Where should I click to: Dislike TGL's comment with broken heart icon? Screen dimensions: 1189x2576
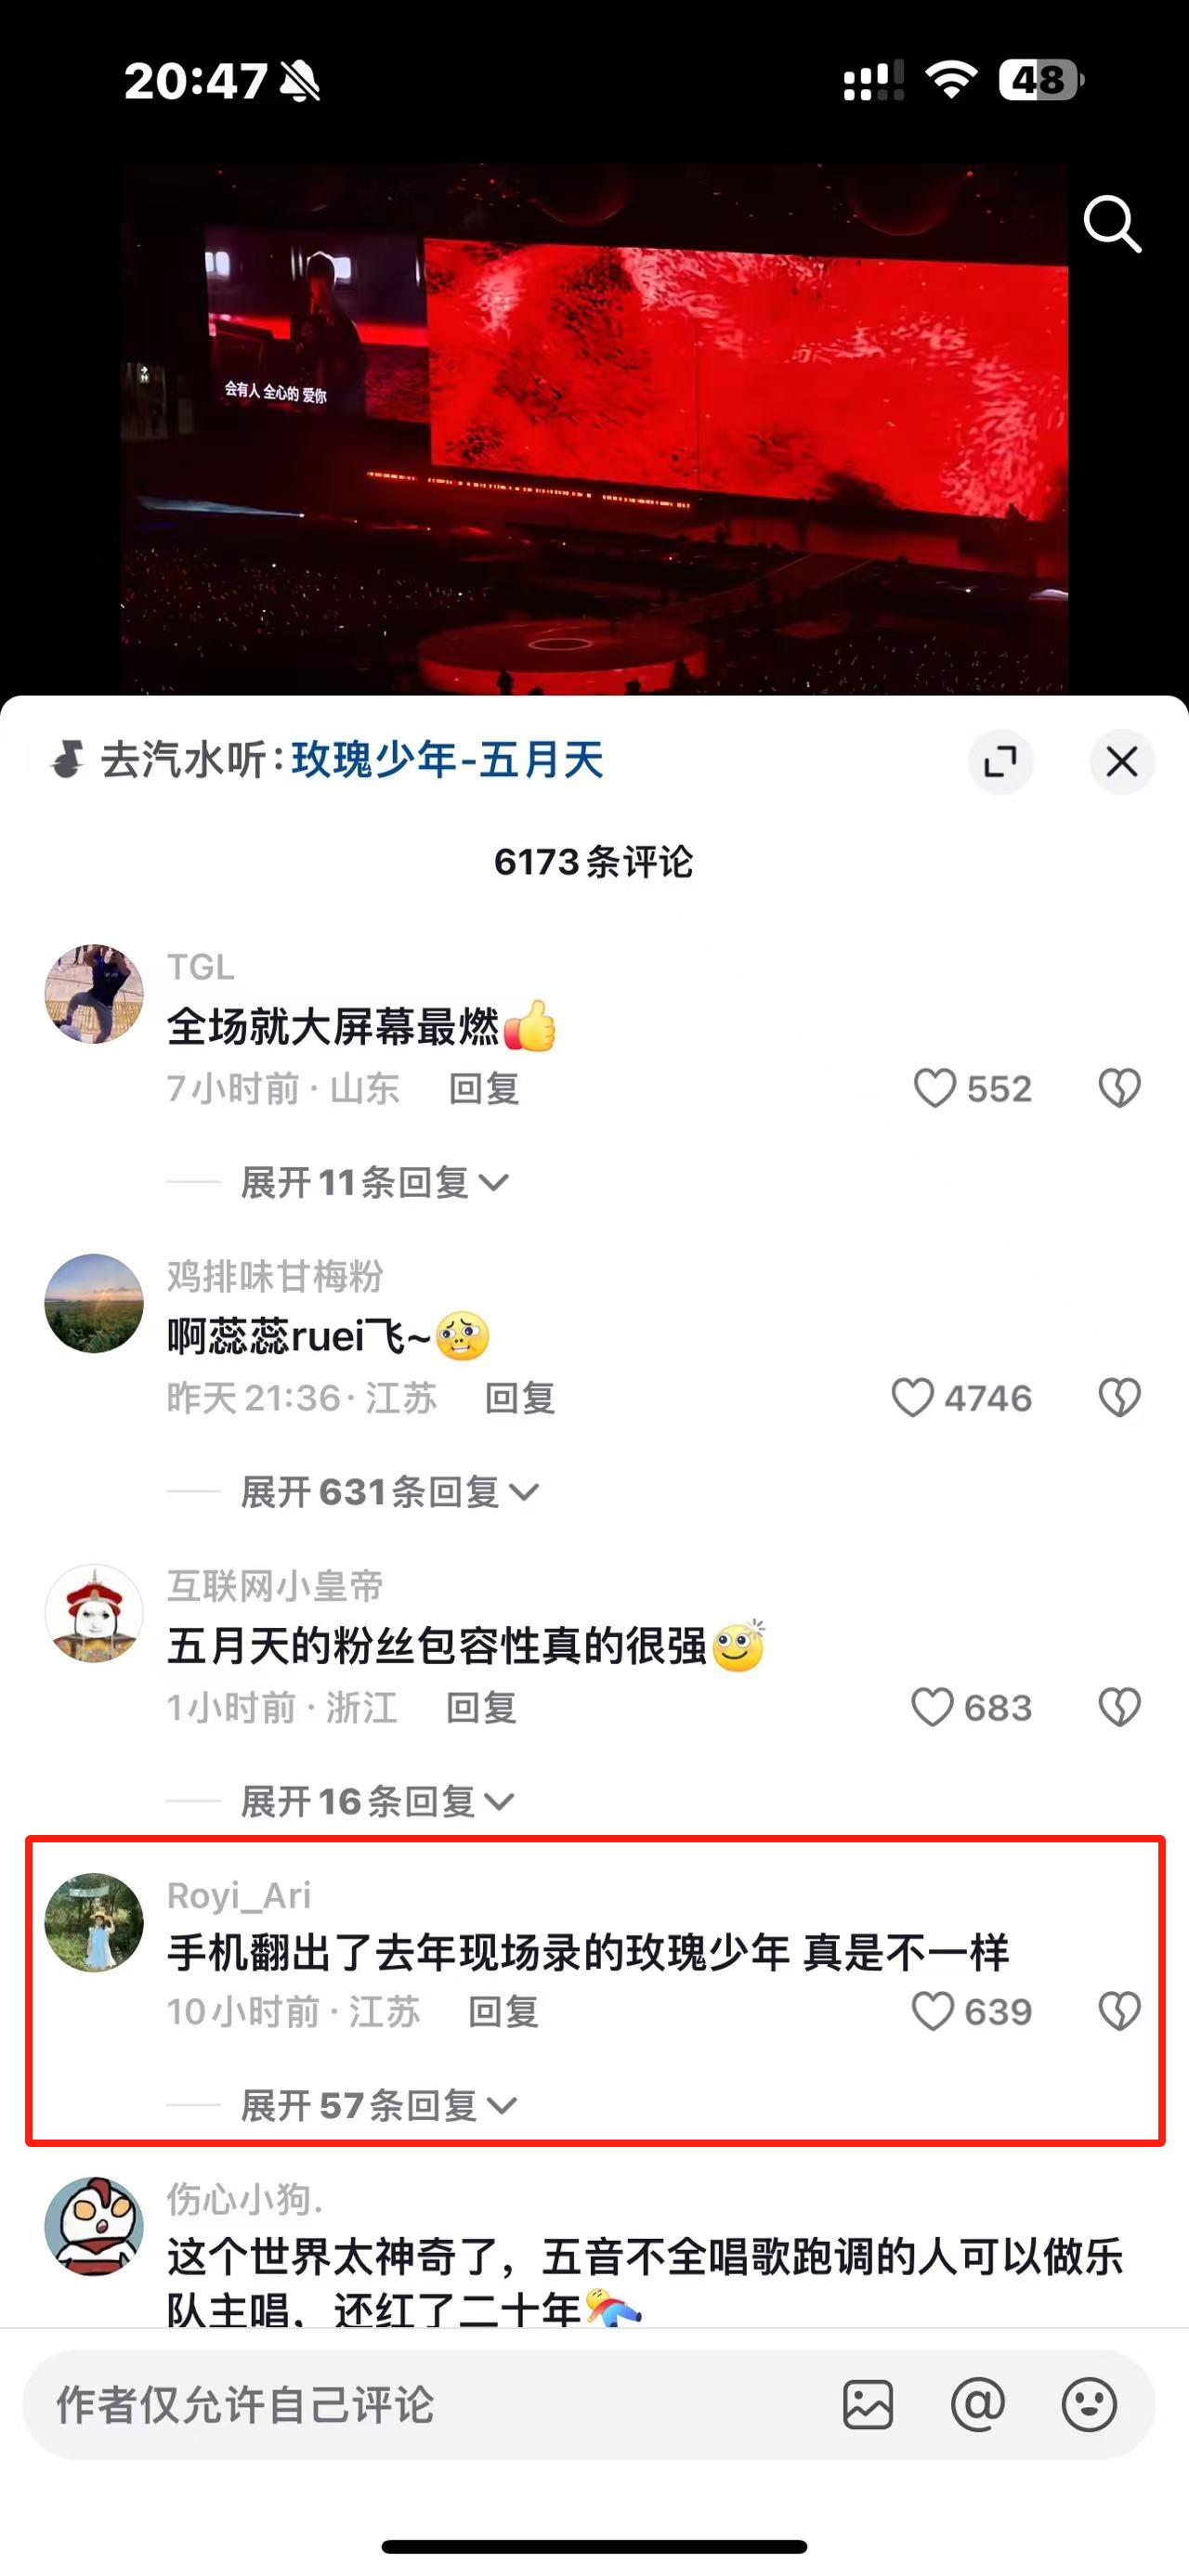pos(1119,1088)
